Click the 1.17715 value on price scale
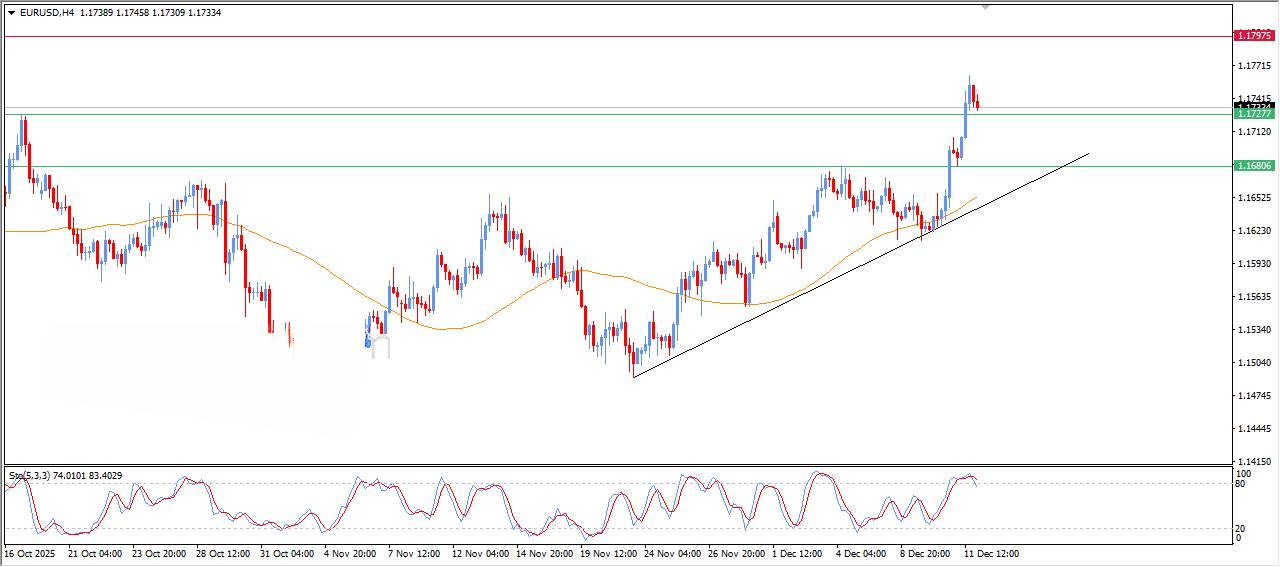 pos(1254,66)
